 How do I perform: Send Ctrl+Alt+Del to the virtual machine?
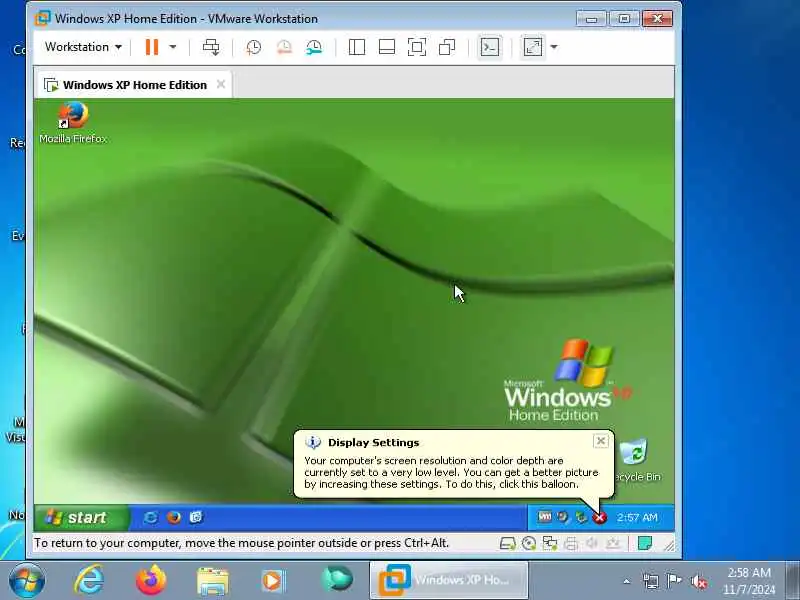211,47
